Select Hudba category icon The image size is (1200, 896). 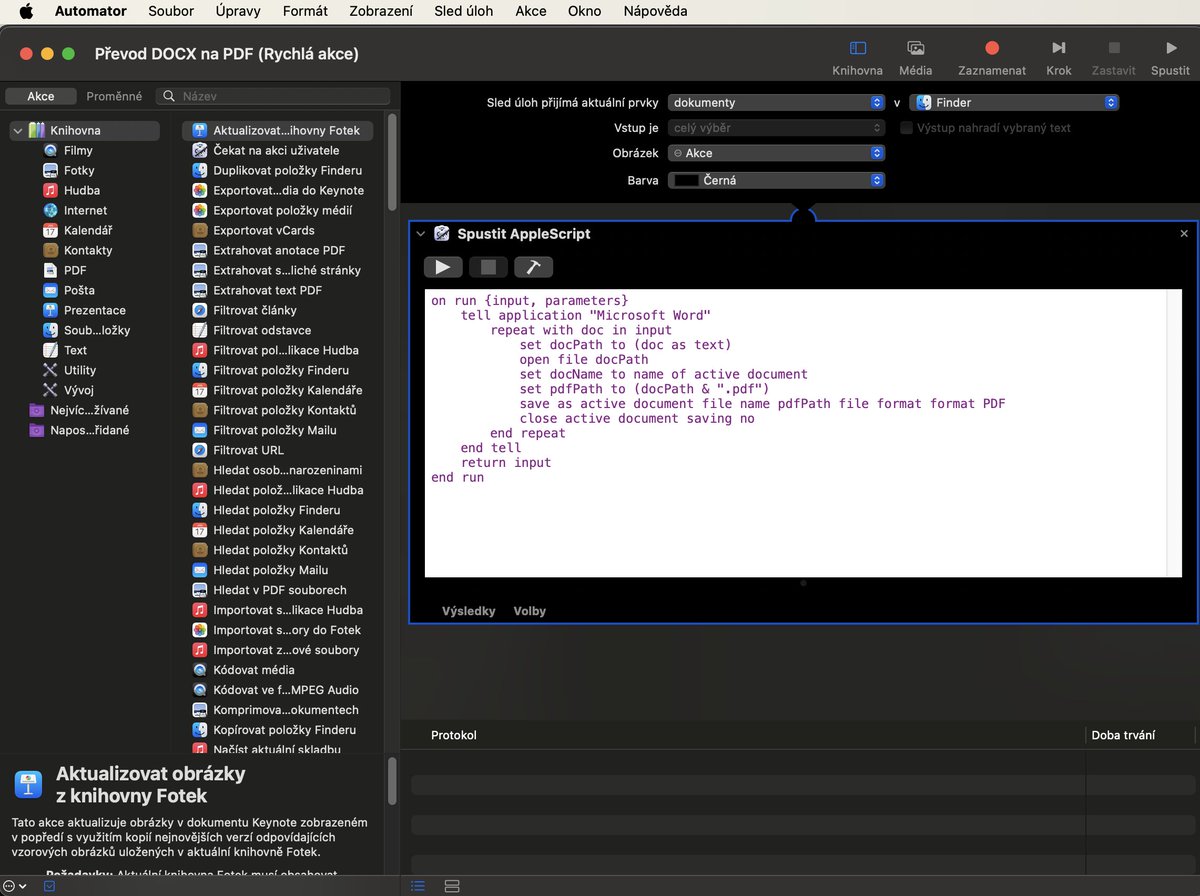[50, 190]
